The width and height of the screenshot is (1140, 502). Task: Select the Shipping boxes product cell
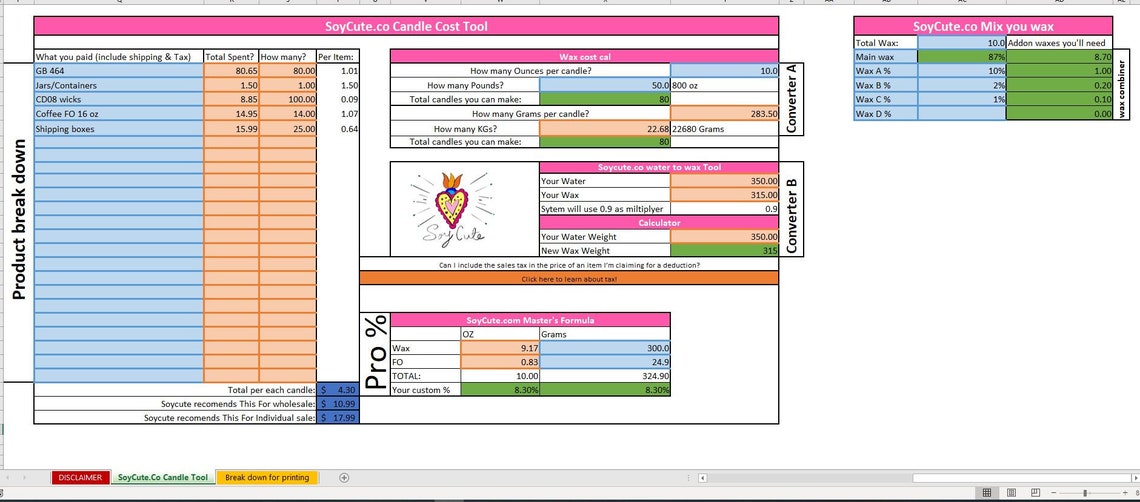(x=119, y=129)
